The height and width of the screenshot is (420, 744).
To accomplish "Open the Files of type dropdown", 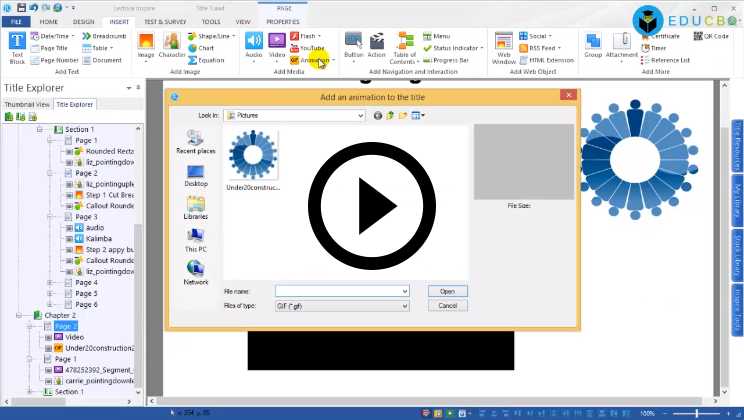I will pos(404,305).
